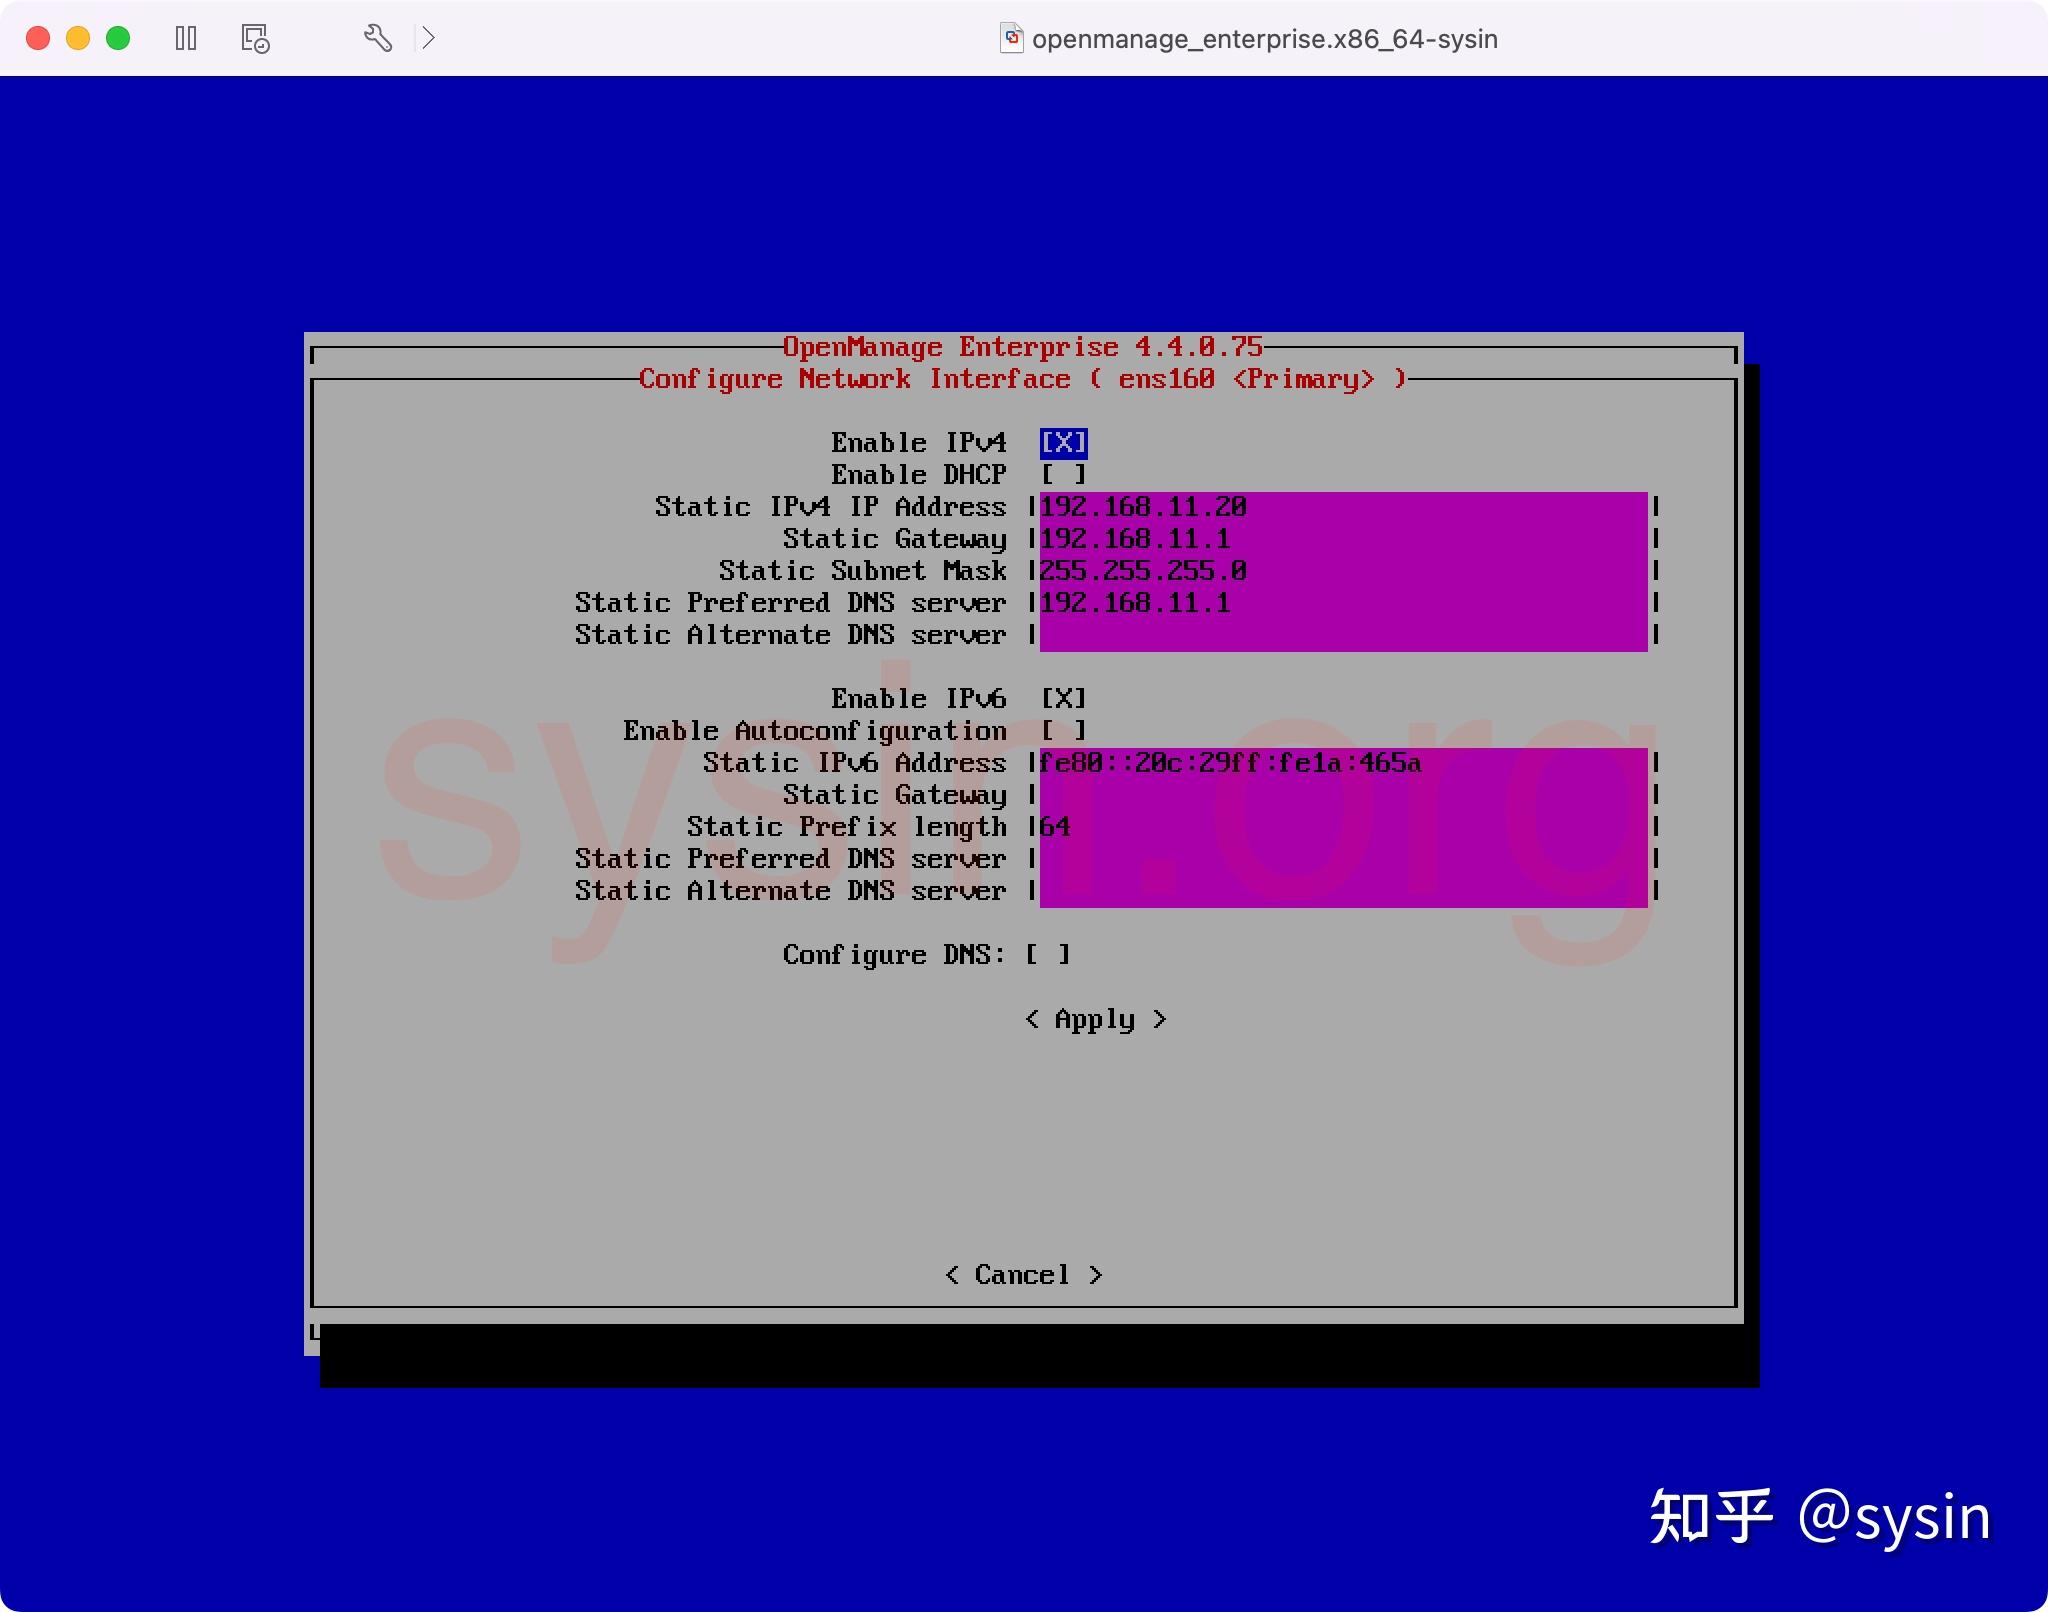Open the snapshot manager icon
The width and height of the screenshot is (2048, 1612).
256,38
